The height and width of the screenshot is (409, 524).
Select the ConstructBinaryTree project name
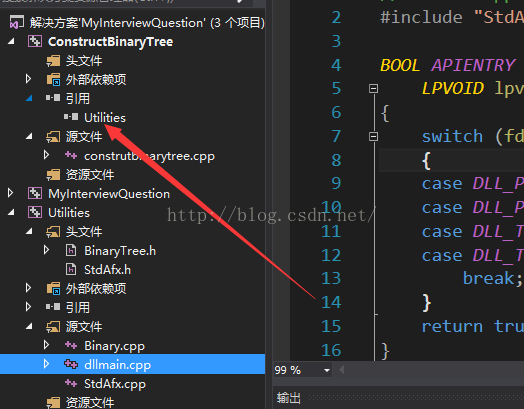click(111, 42)
